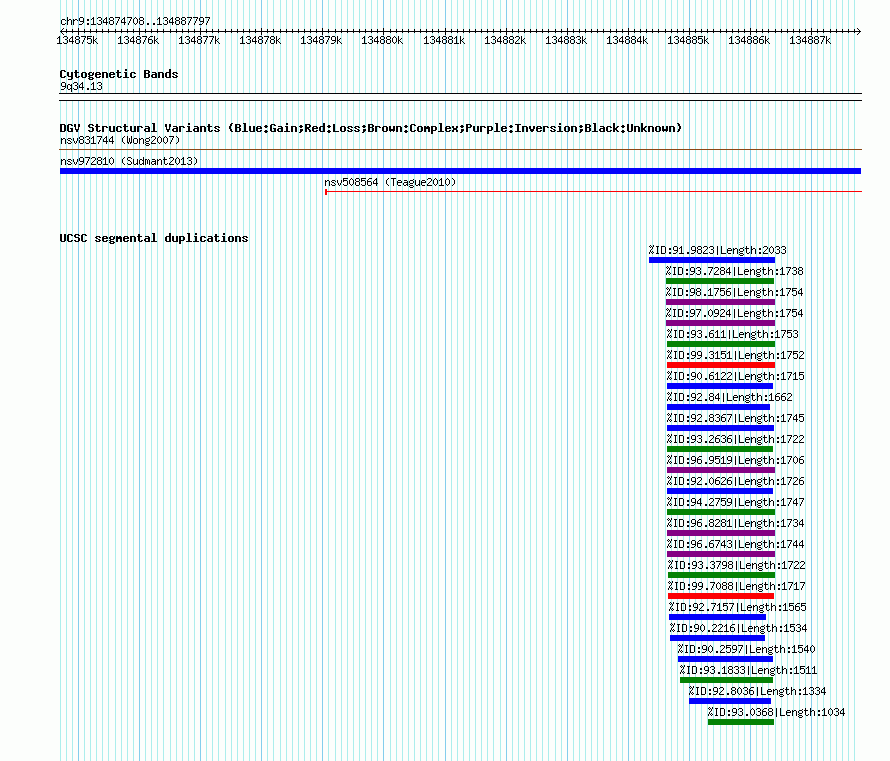Click green bar under %ID:94.2759|Length:1747

721,512
